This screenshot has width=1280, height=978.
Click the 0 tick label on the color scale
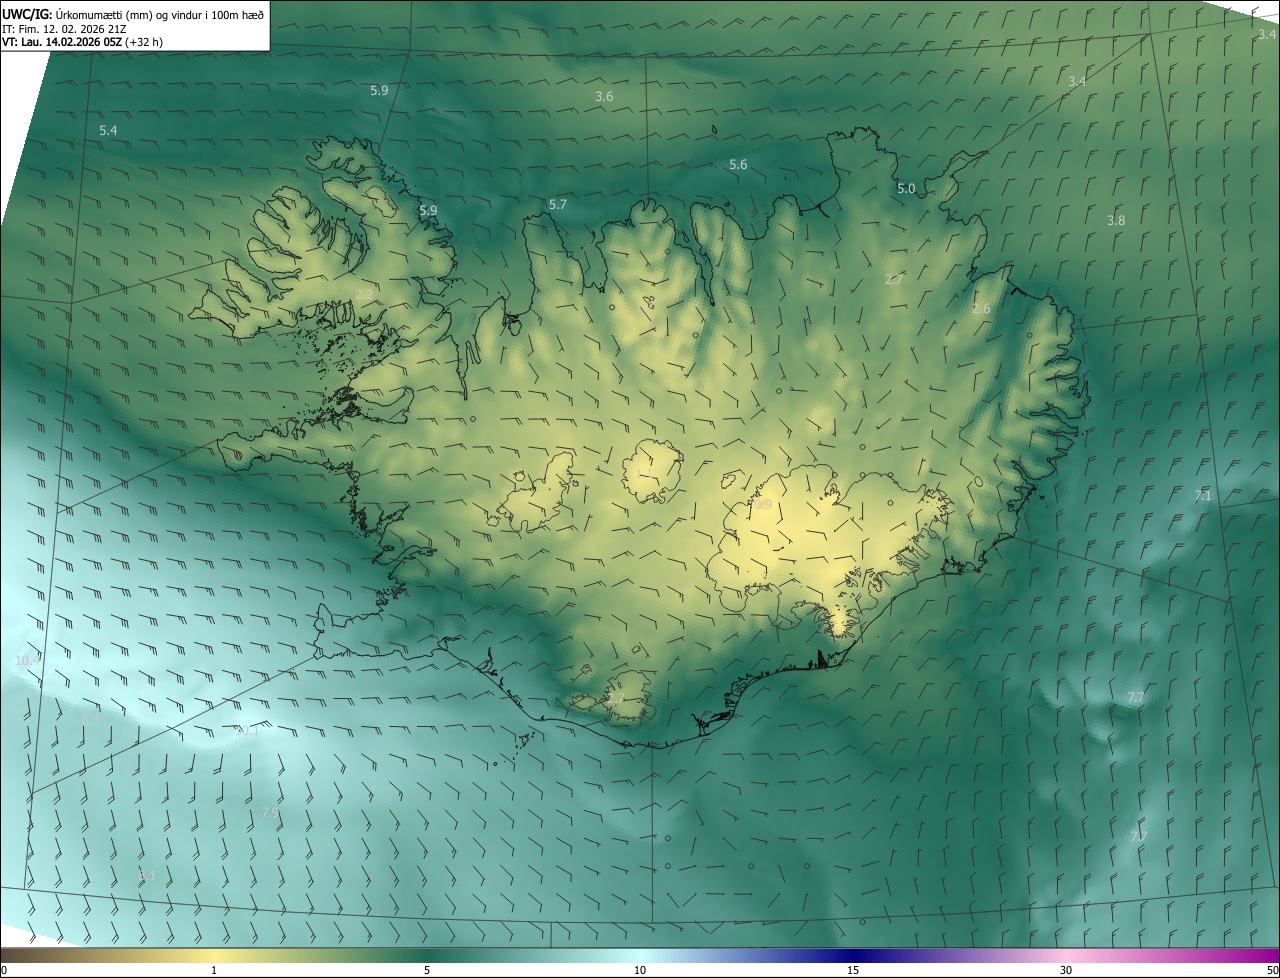4,970
